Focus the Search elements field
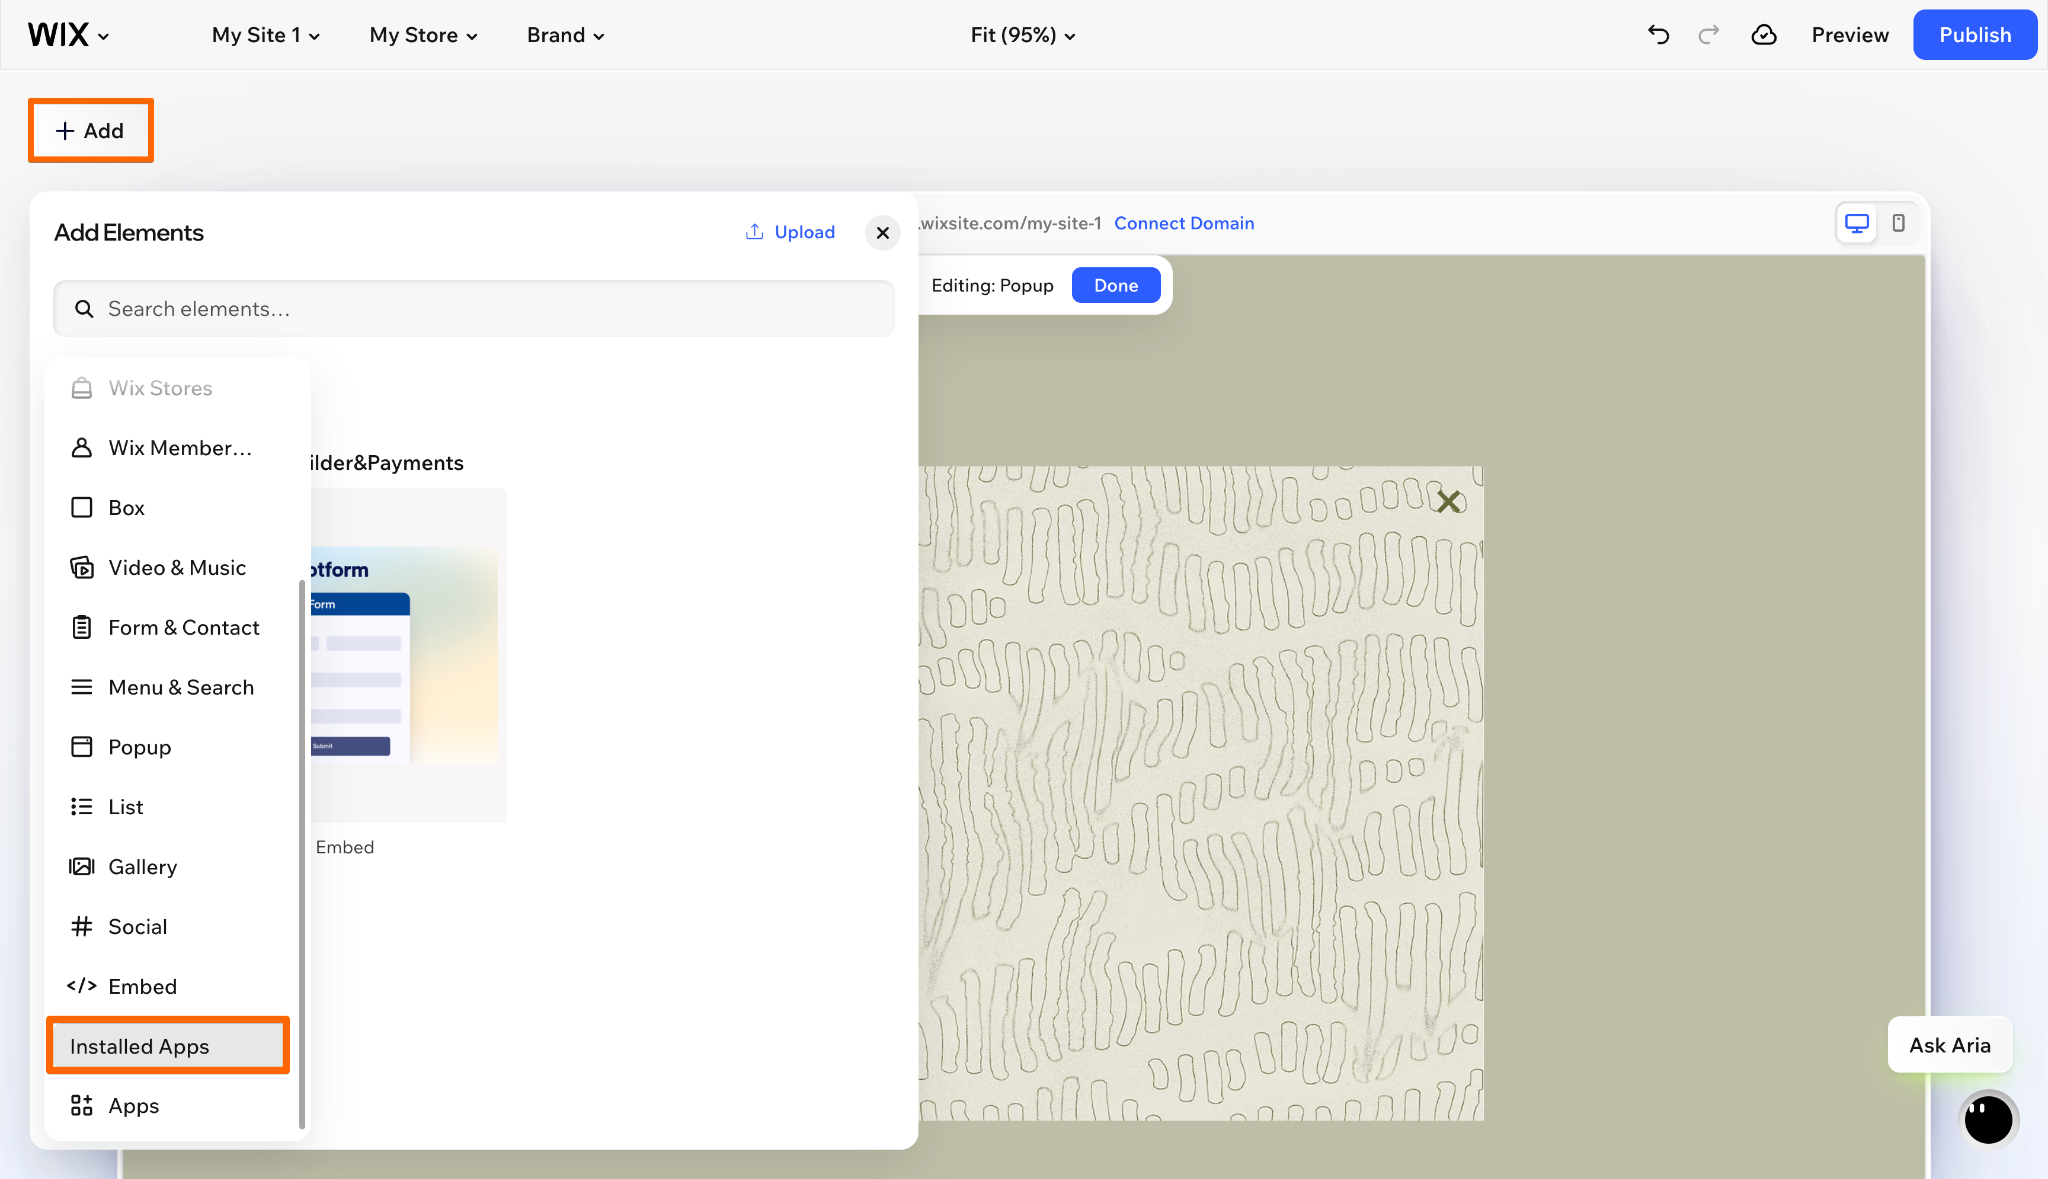Image resolution: width=2048 pixels, height=1179 pixels. coord(474,309)
